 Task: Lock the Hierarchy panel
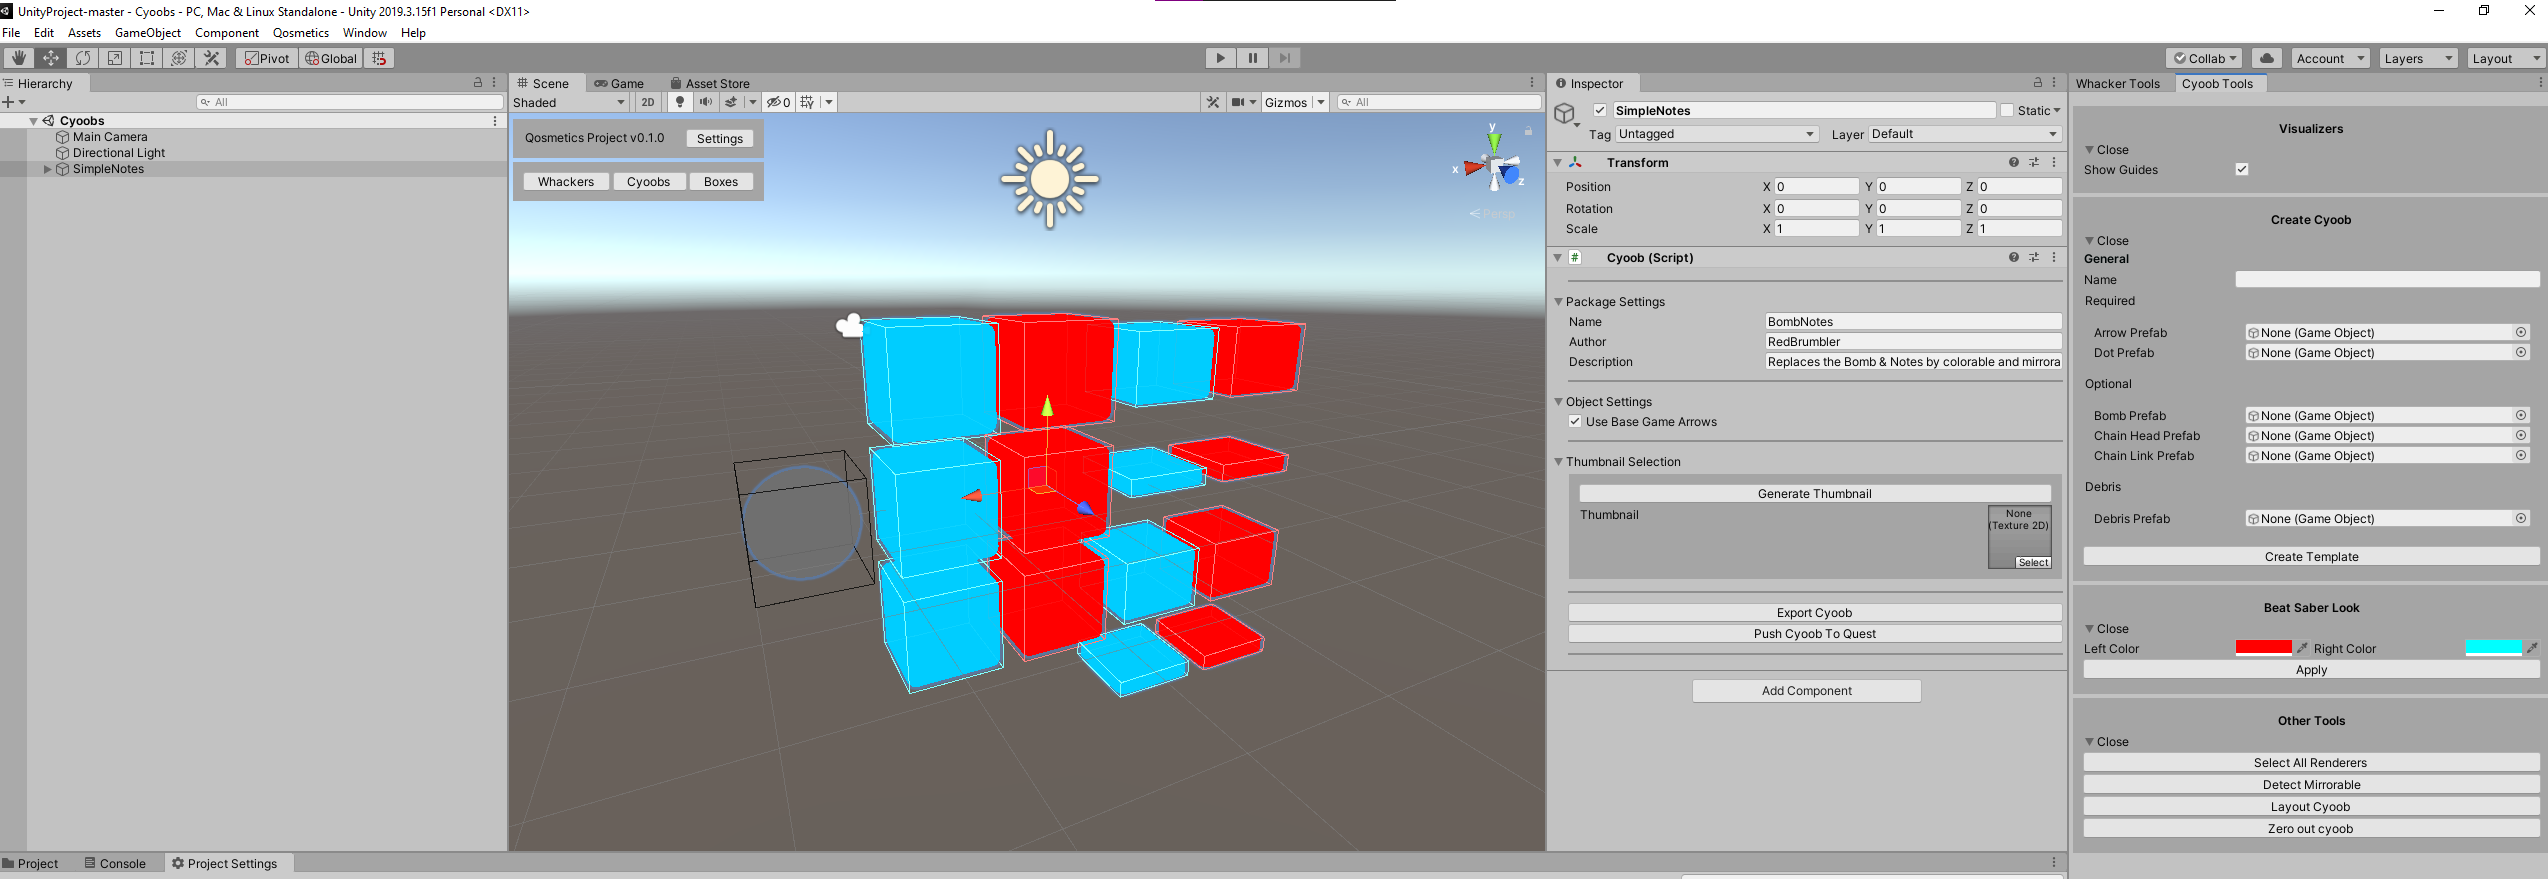[x=478, y=83]
